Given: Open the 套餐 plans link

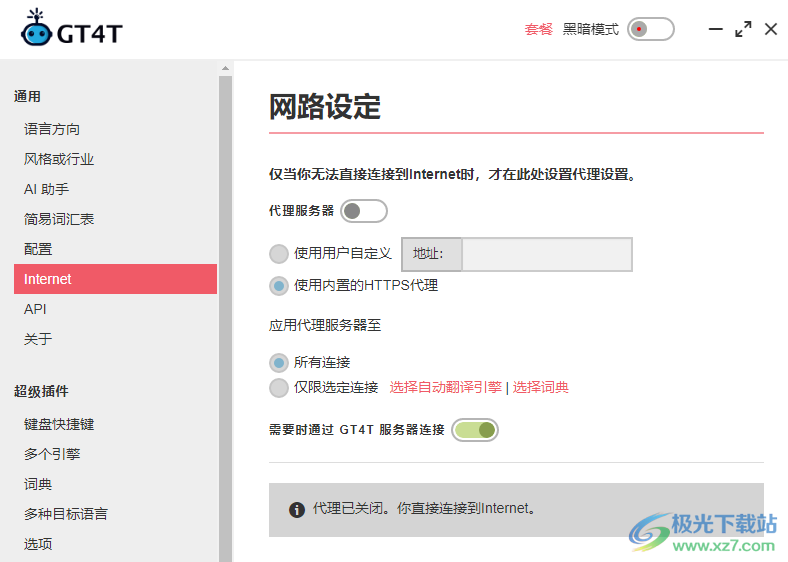Looking at the screenshot, I should tap(538, 29).
